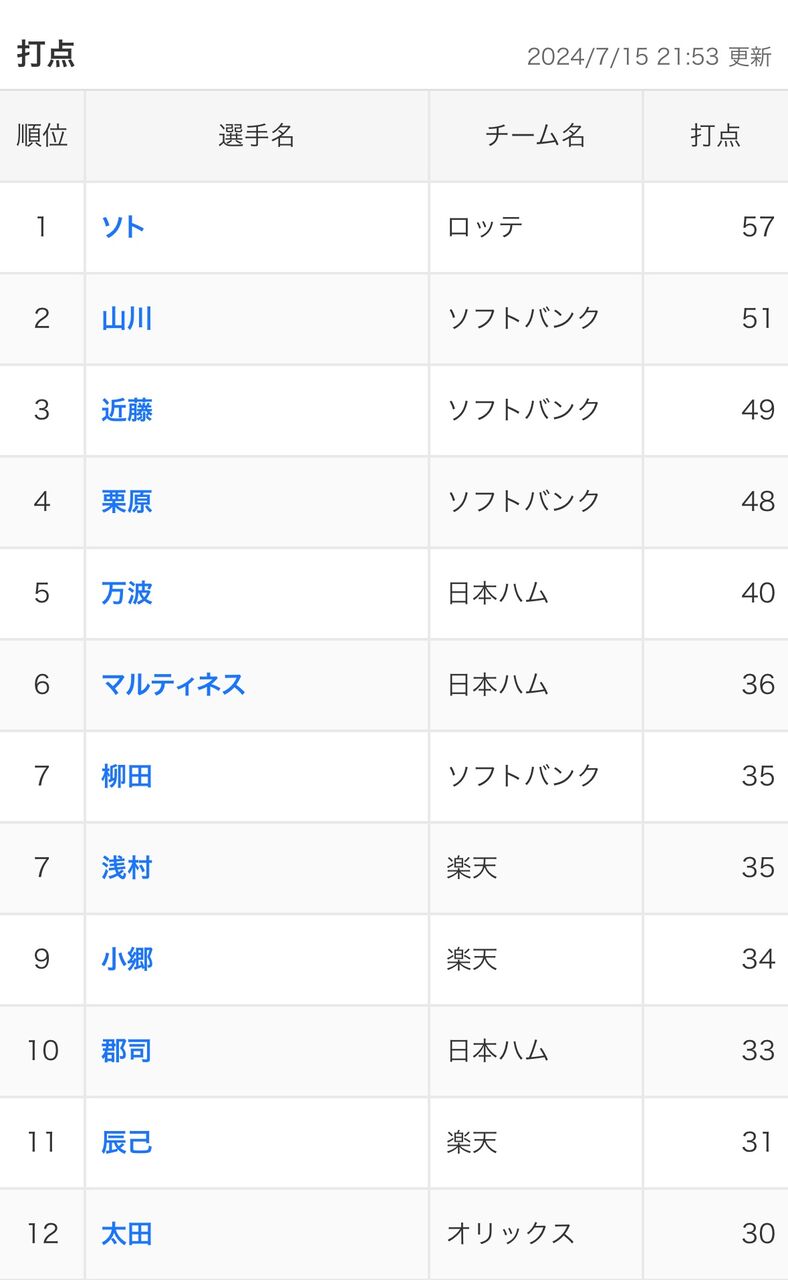Open player link 柳田
This screenshot has height=1280, width=788.
coord(127,776)
